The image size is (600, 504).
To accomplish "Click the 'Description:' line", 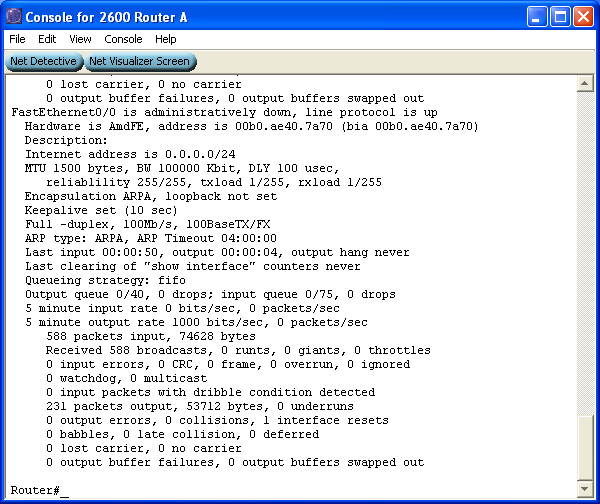I will [x=66, y=140].
